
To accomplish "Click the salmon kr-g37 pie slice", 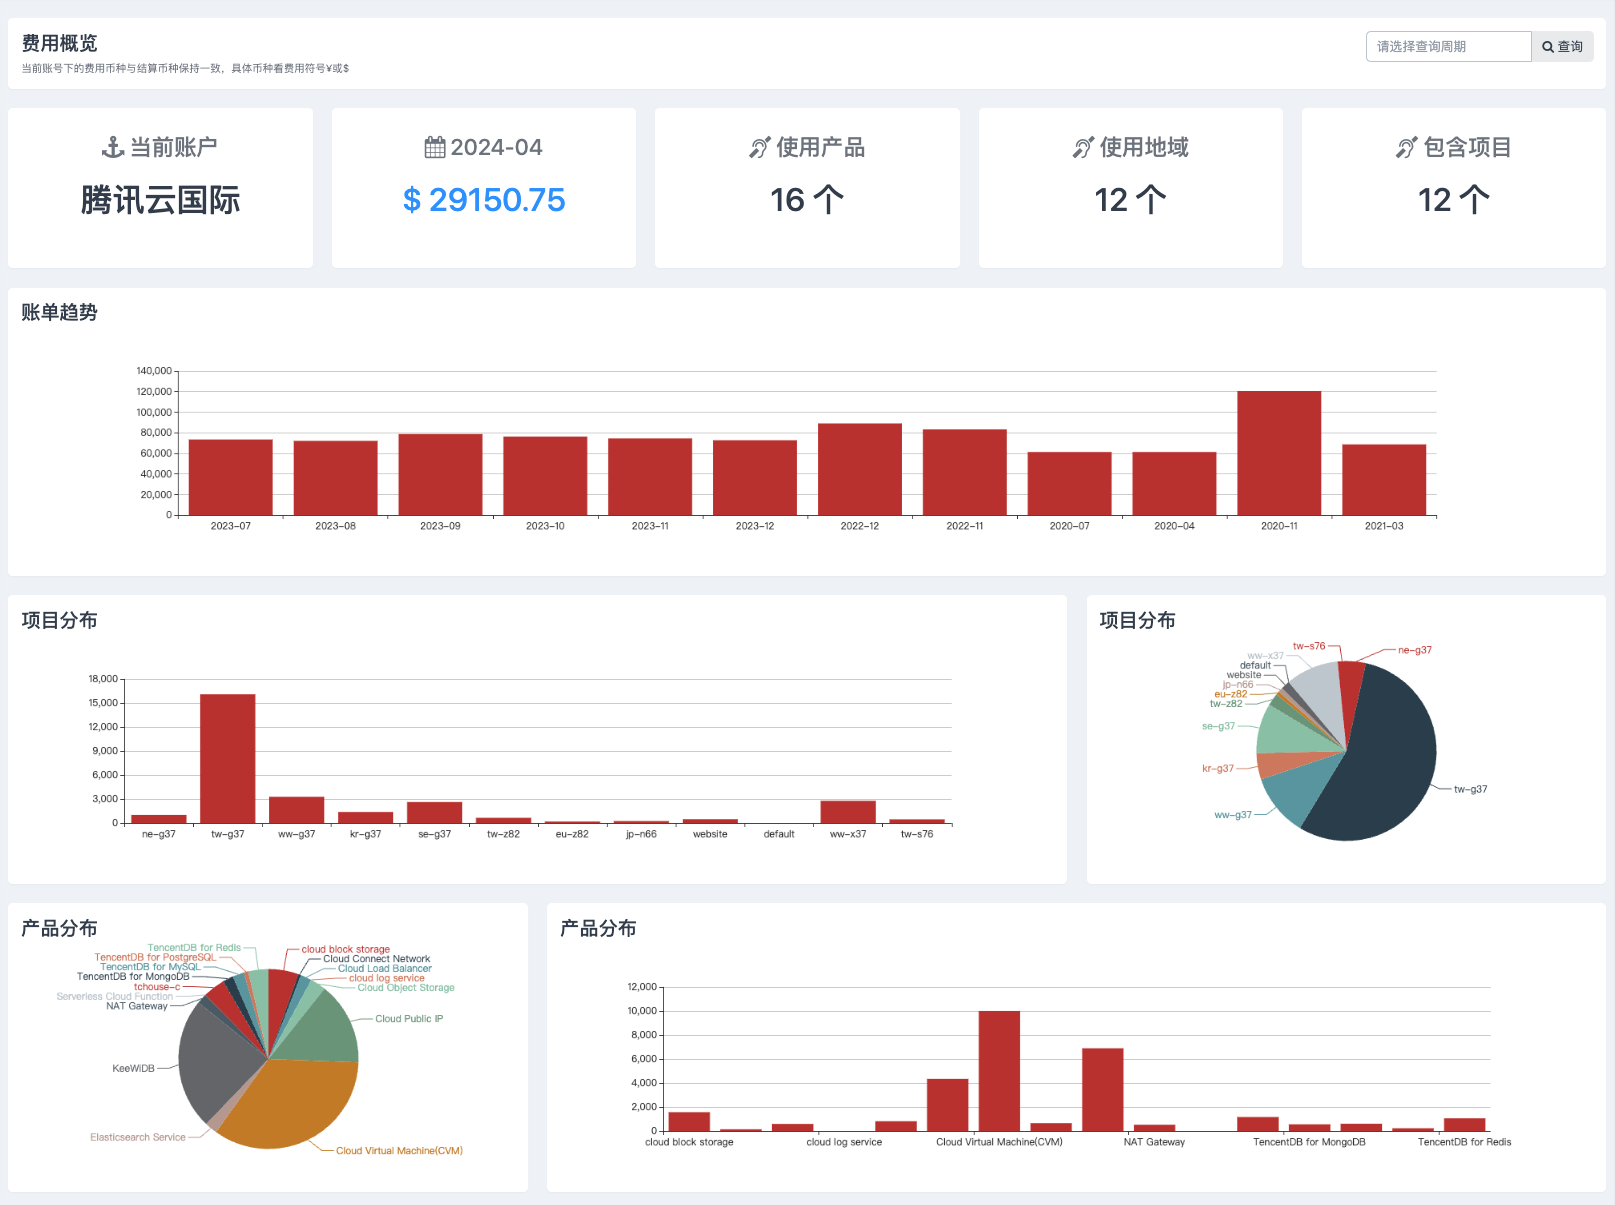I will tap(1285, 764).
